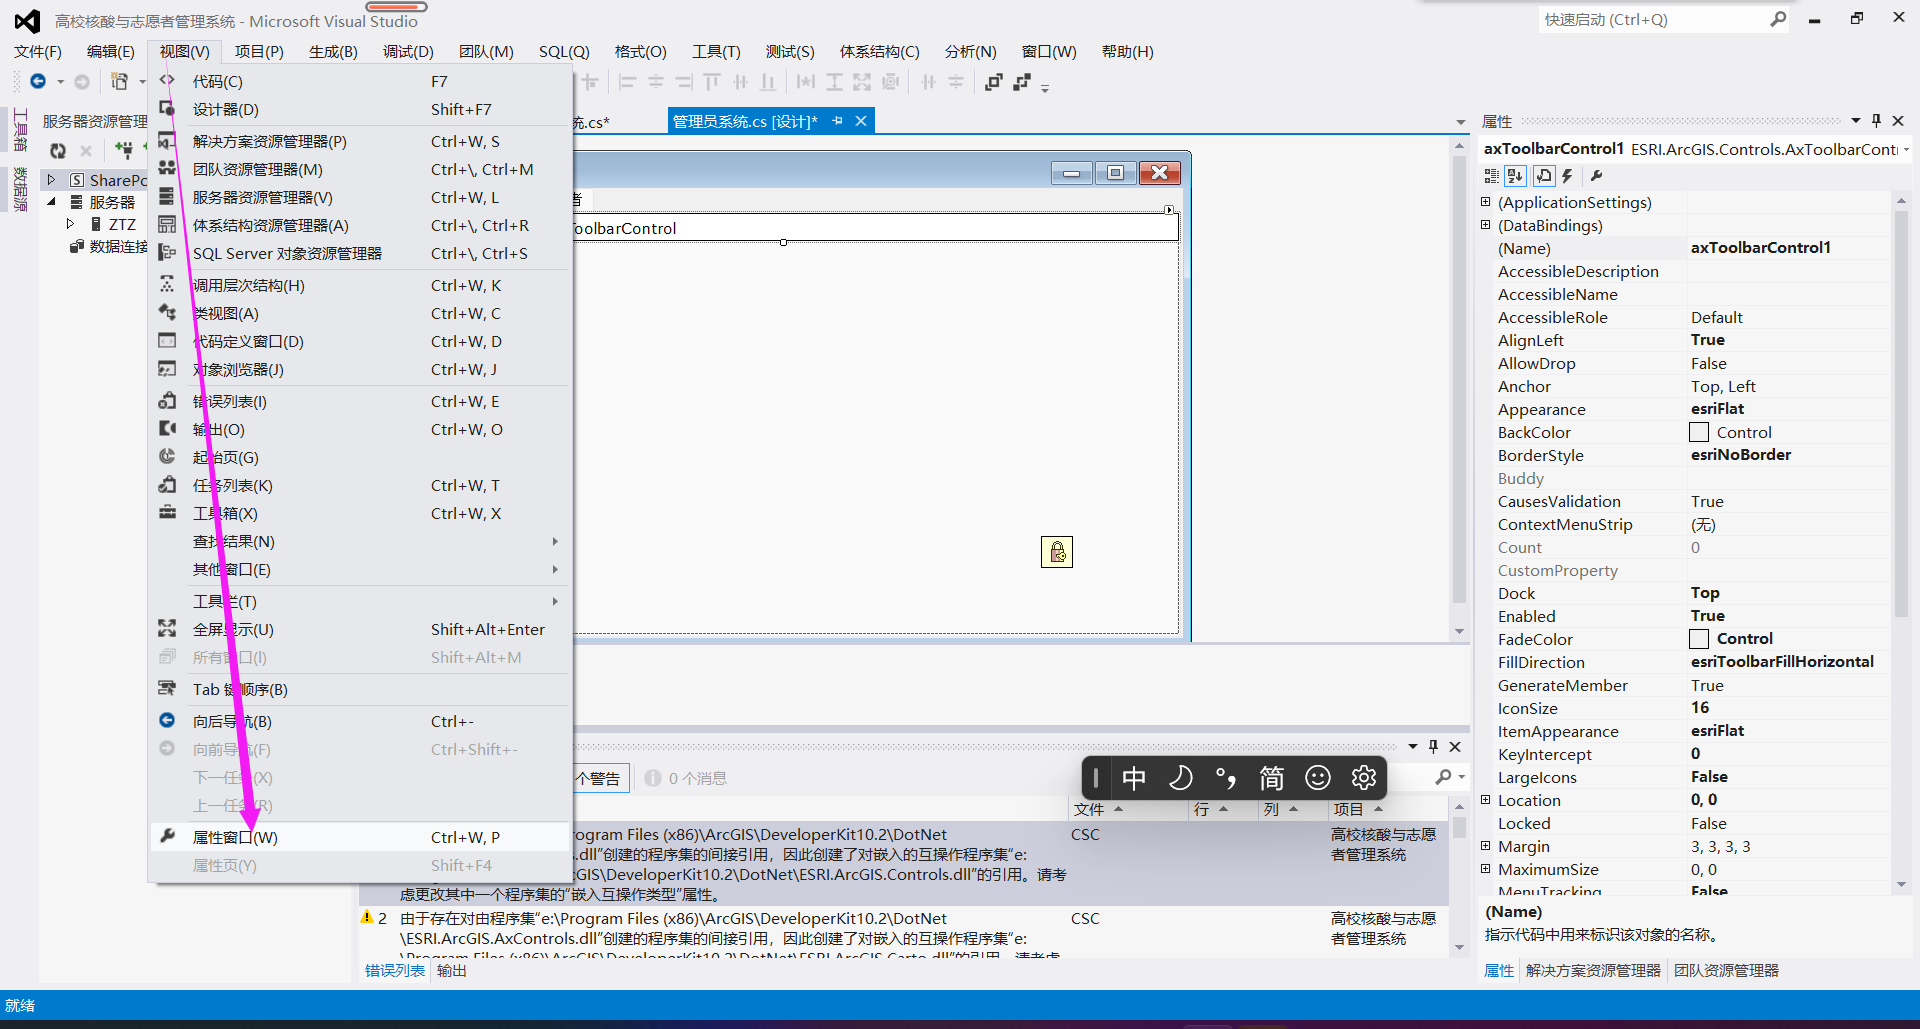Pin the Properties panel with the pushpin icon

coord(1876,121)
